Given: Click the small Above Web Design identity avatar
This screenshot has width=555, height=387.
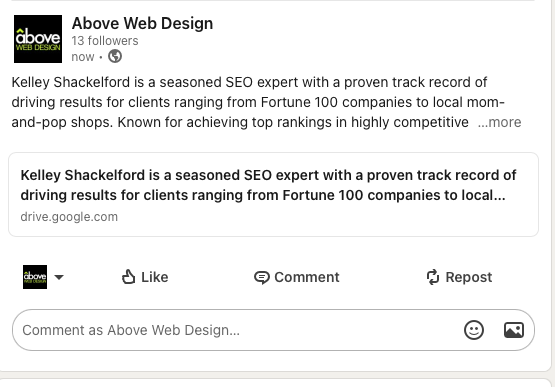Looking at the screenshot, I should 35,277.
